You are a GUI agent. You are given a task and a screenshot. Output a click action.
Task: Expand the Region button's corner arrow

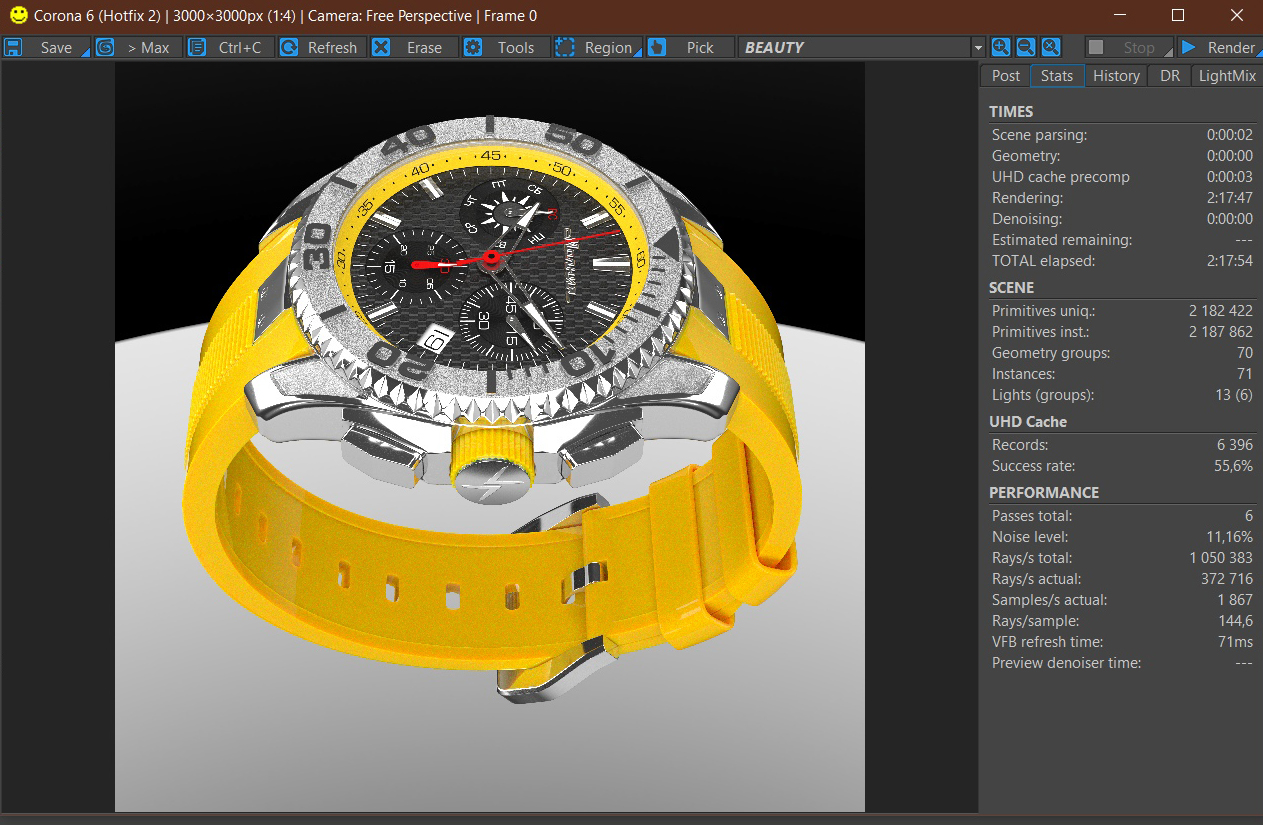637,53
